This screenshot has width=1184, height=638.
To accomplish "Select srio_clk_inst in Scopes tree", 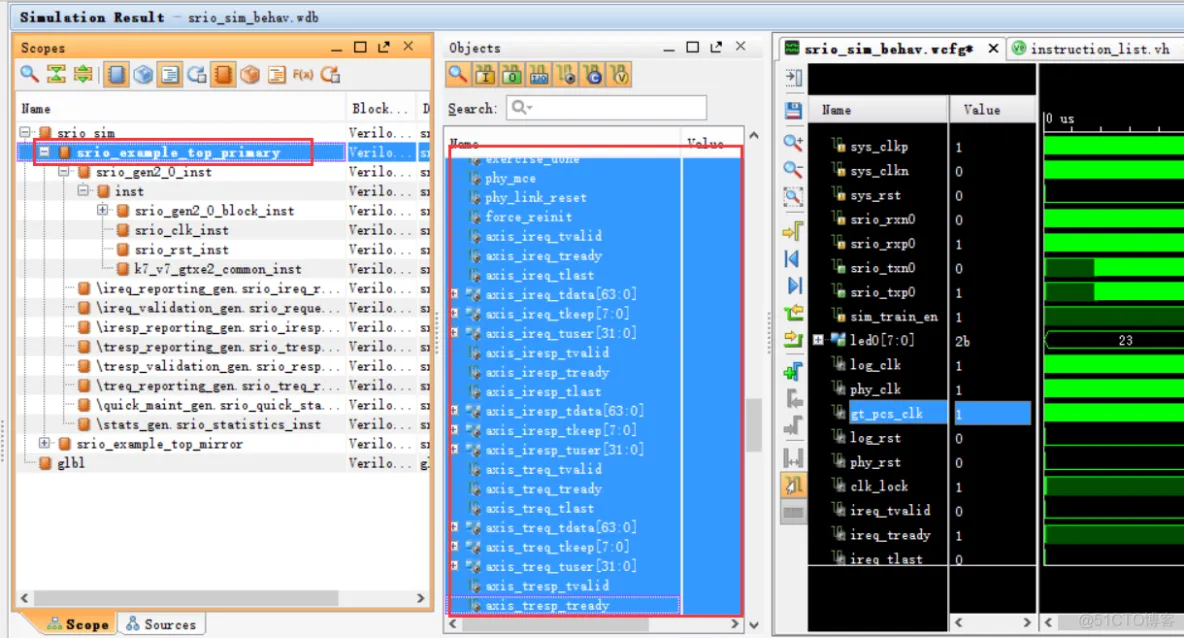I will pos(181,230).
